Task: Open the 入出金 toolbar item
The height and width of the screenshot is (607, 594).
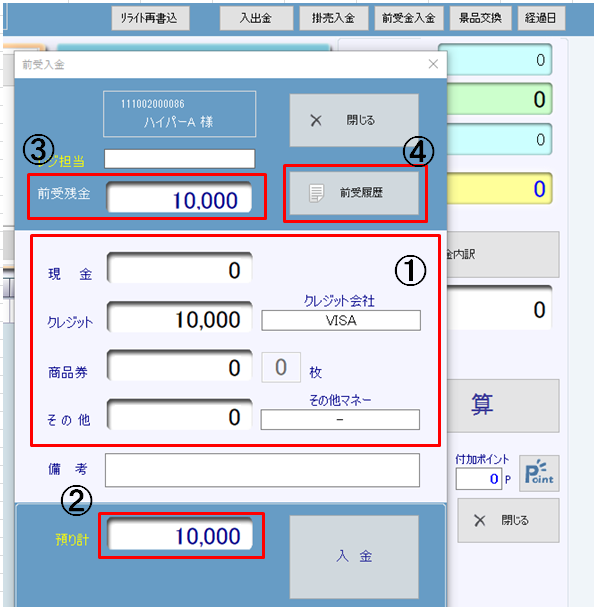Action: point(256,18)
